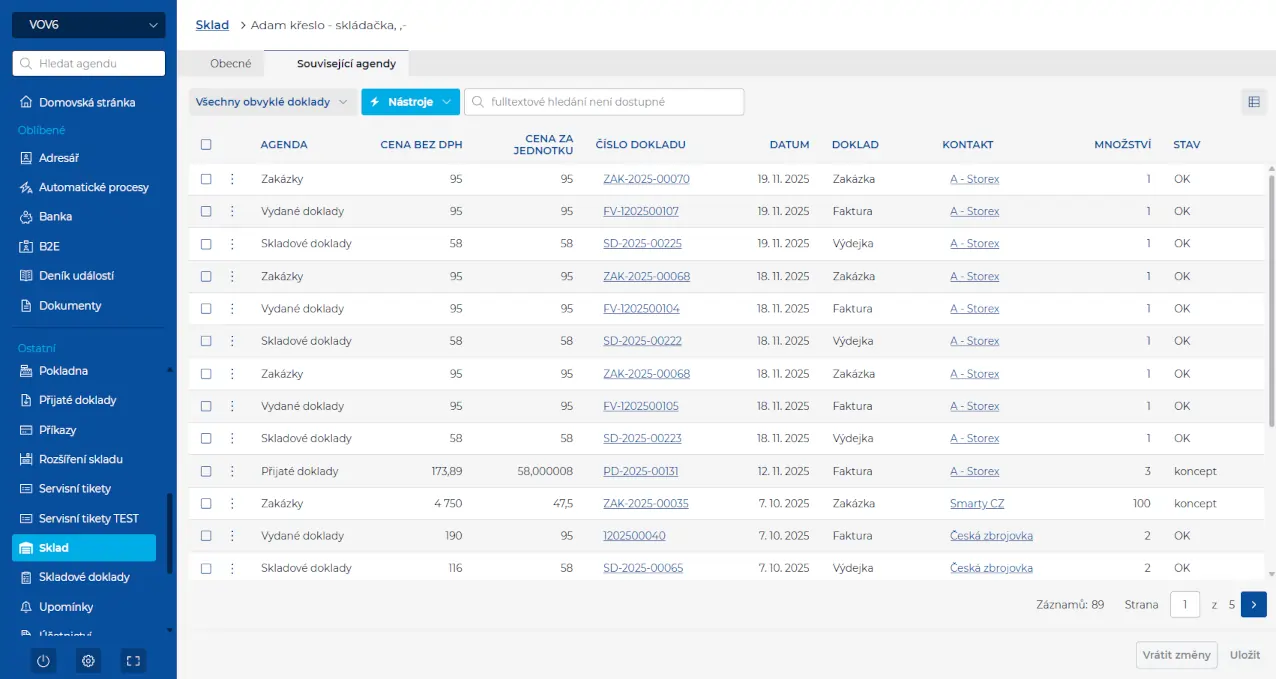Screen dimensions: 1276x679
Task: Expand the Všechny obvyklé doklady dropdown
Action: click(x=272, y=102)
